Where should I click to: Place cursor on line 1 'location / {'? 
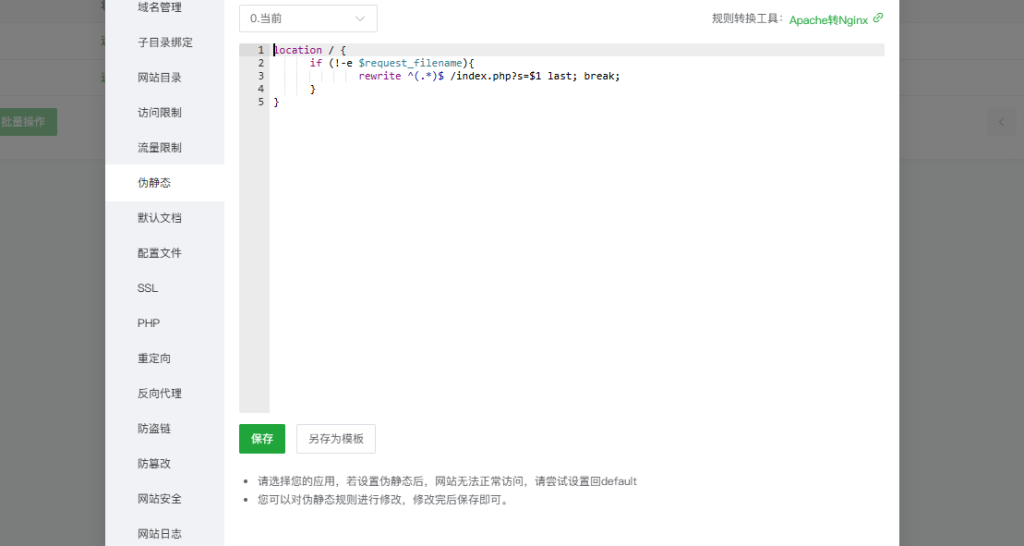(310, 50)
